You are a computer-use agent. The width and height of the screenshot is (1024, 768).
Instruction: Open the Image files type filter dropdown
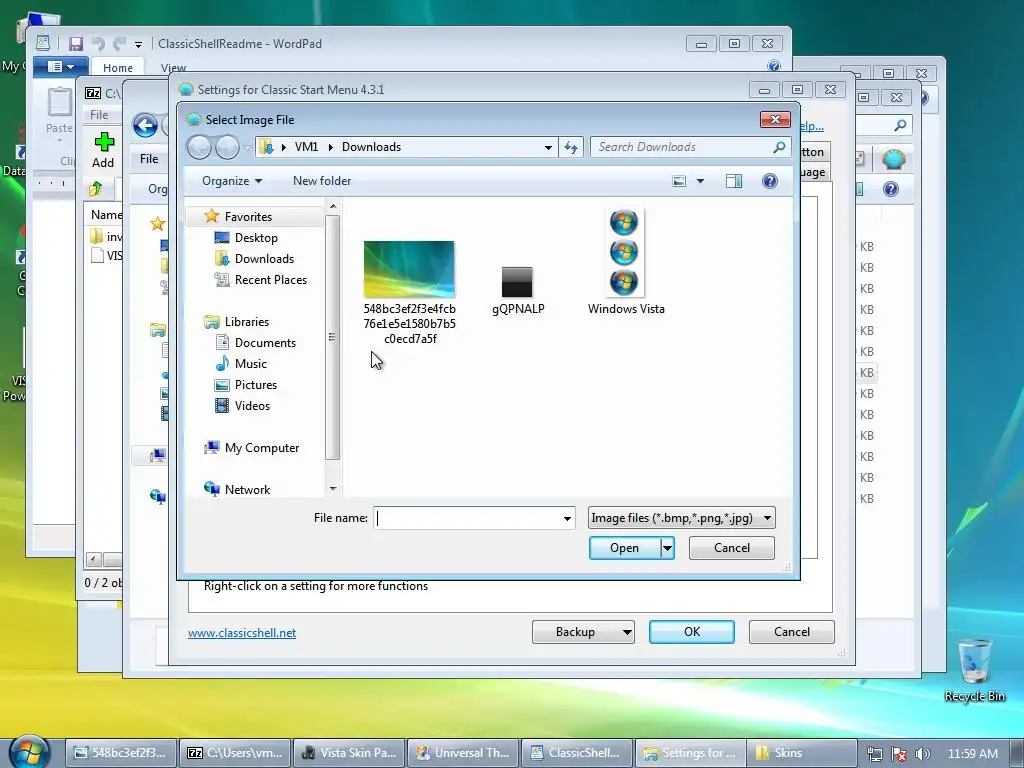pyautogui.click(x=681, y=518)
